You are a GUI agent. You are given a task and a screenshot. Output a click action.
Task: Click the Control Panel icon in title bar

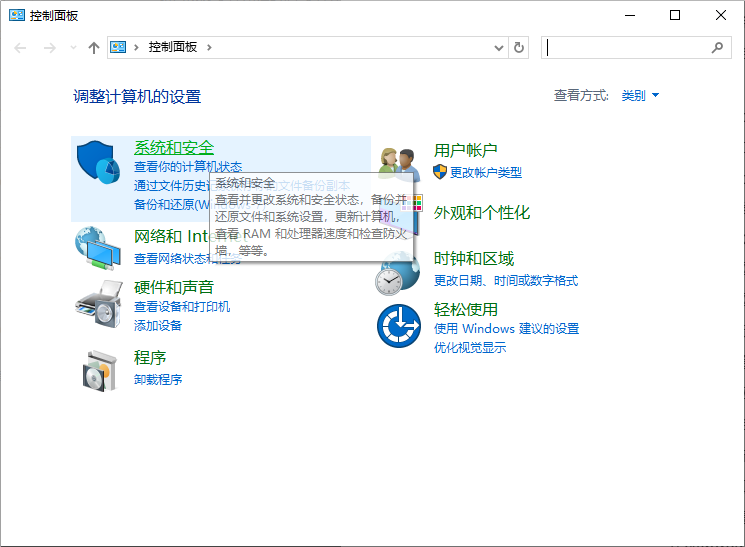click(17, 15)
